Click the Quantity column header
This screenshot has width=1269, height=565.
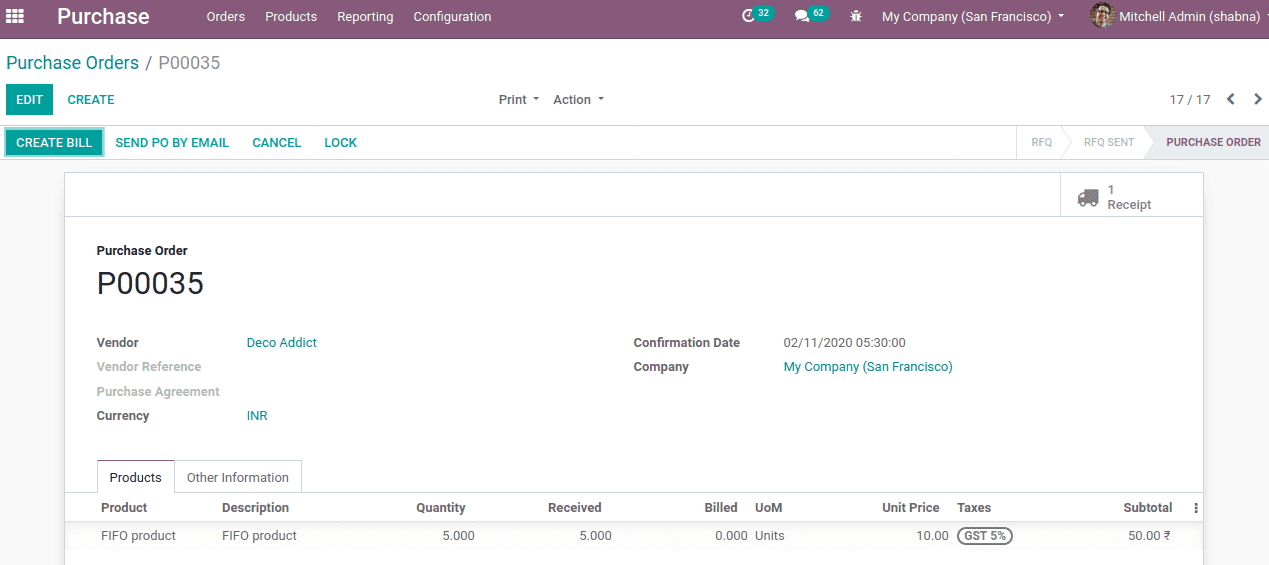[x=441, y=508]
